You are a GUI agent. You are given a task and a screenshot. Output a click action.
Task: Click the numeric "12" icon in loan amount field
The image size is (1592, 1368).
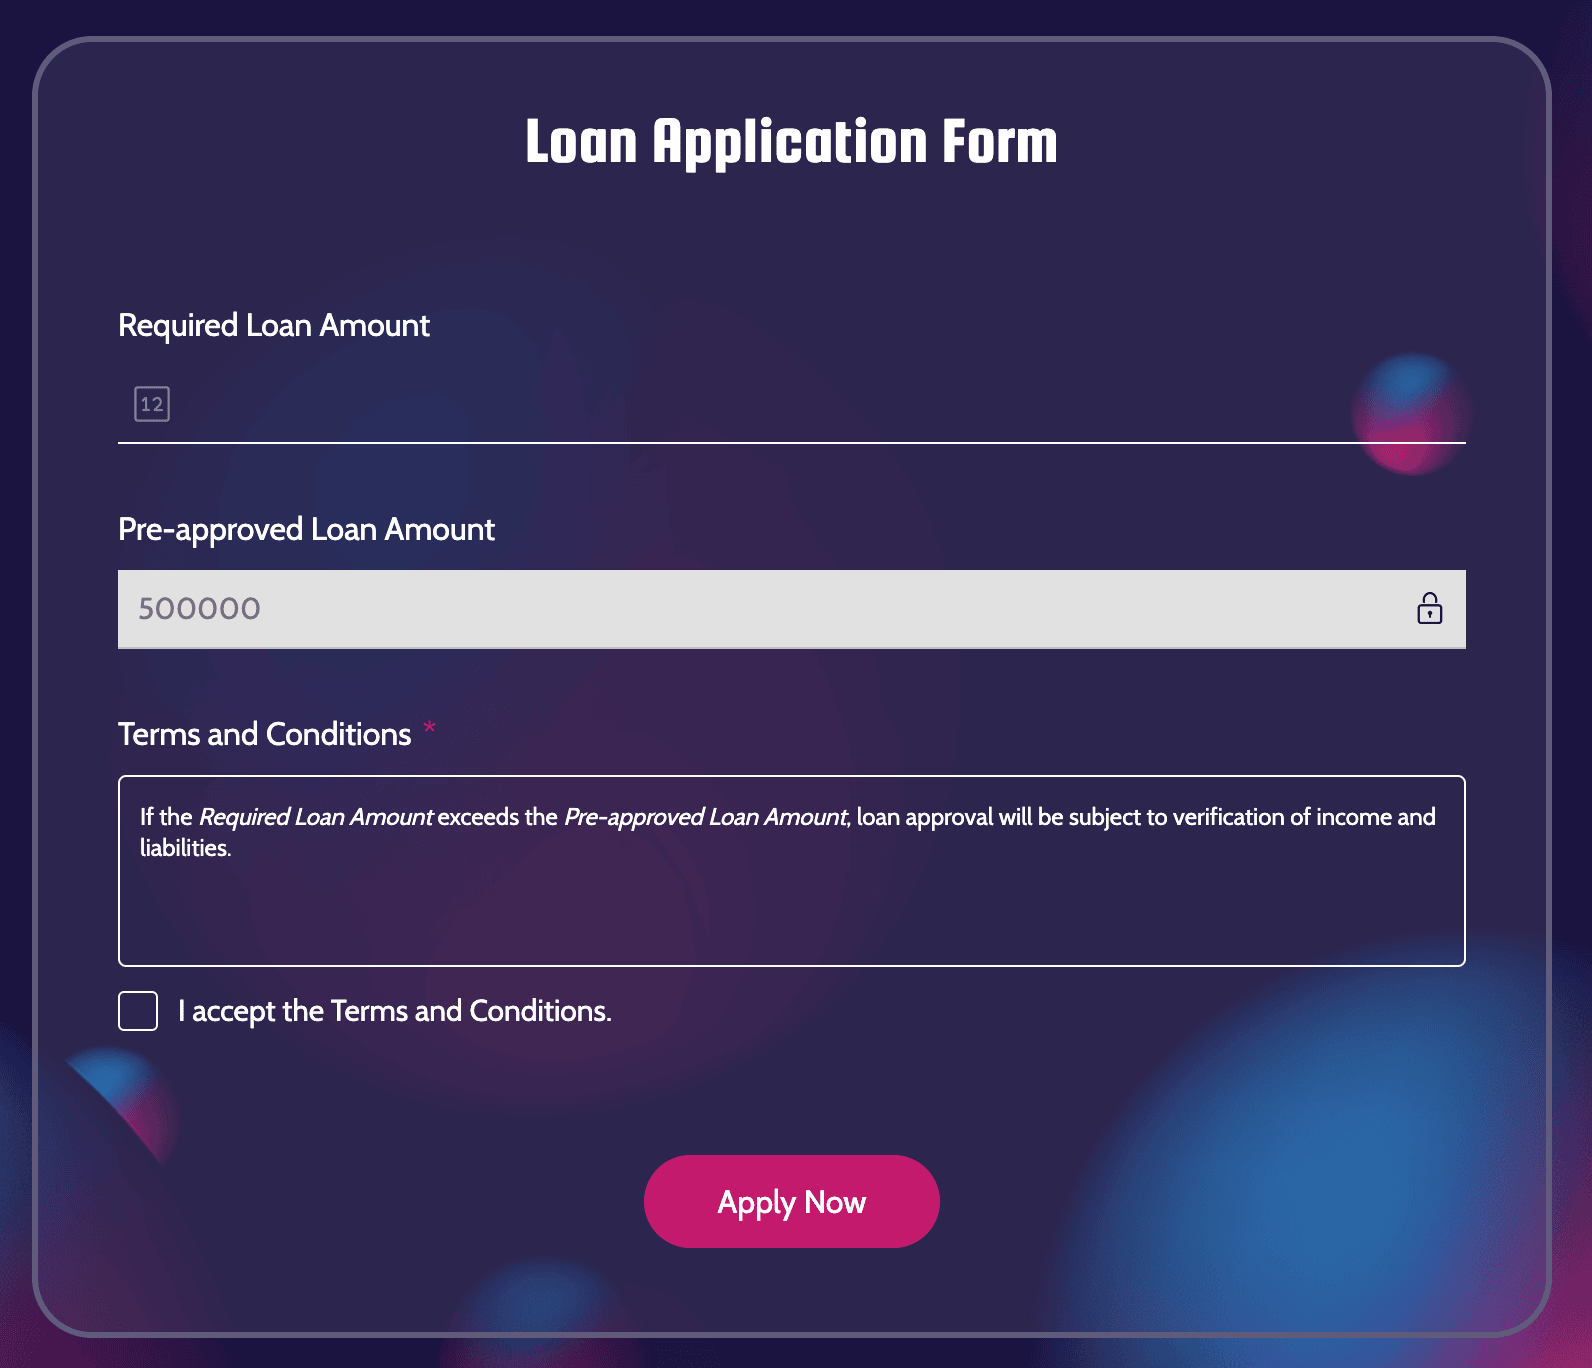152,404
